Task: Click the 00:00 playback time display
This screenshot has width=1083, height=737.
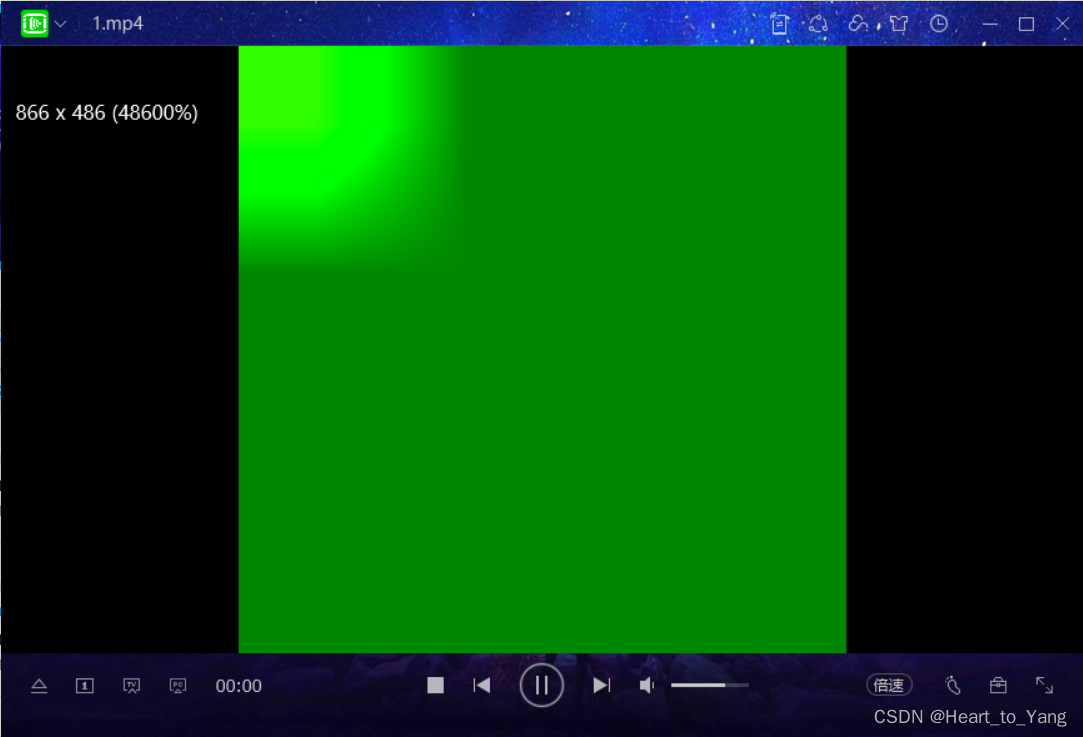Action: coord(238,686)
